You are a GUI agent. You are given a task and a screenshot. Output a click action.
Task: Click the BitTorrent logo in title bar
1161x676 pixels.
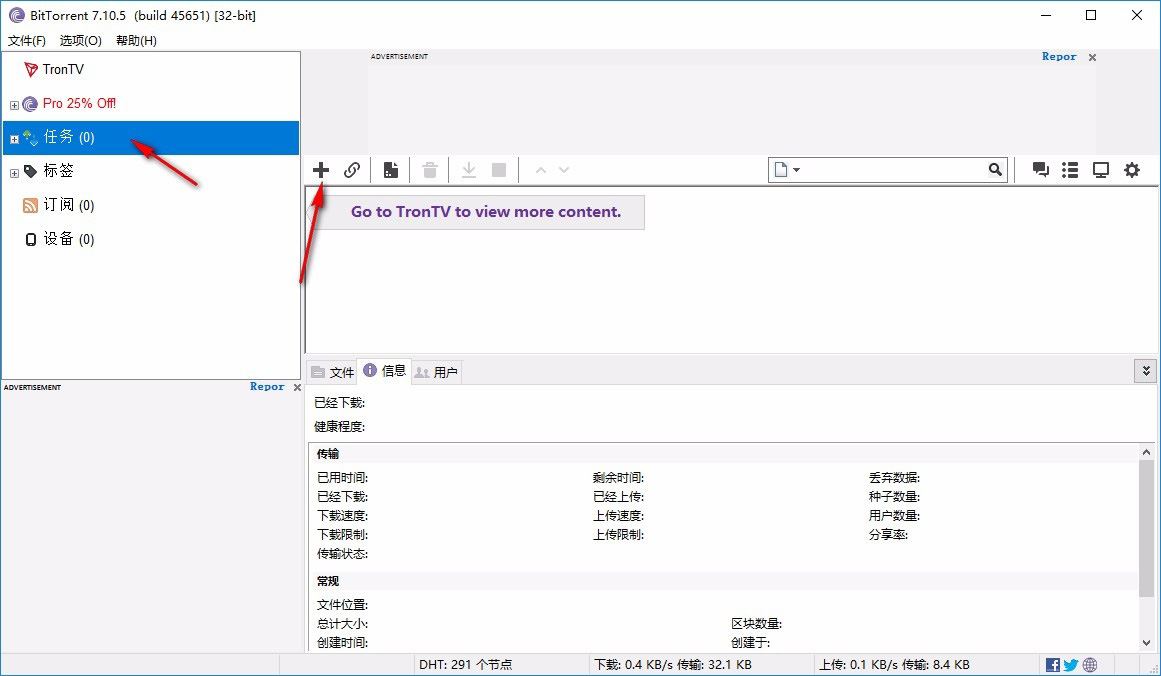pyautogui.click(x=16, y=15)
